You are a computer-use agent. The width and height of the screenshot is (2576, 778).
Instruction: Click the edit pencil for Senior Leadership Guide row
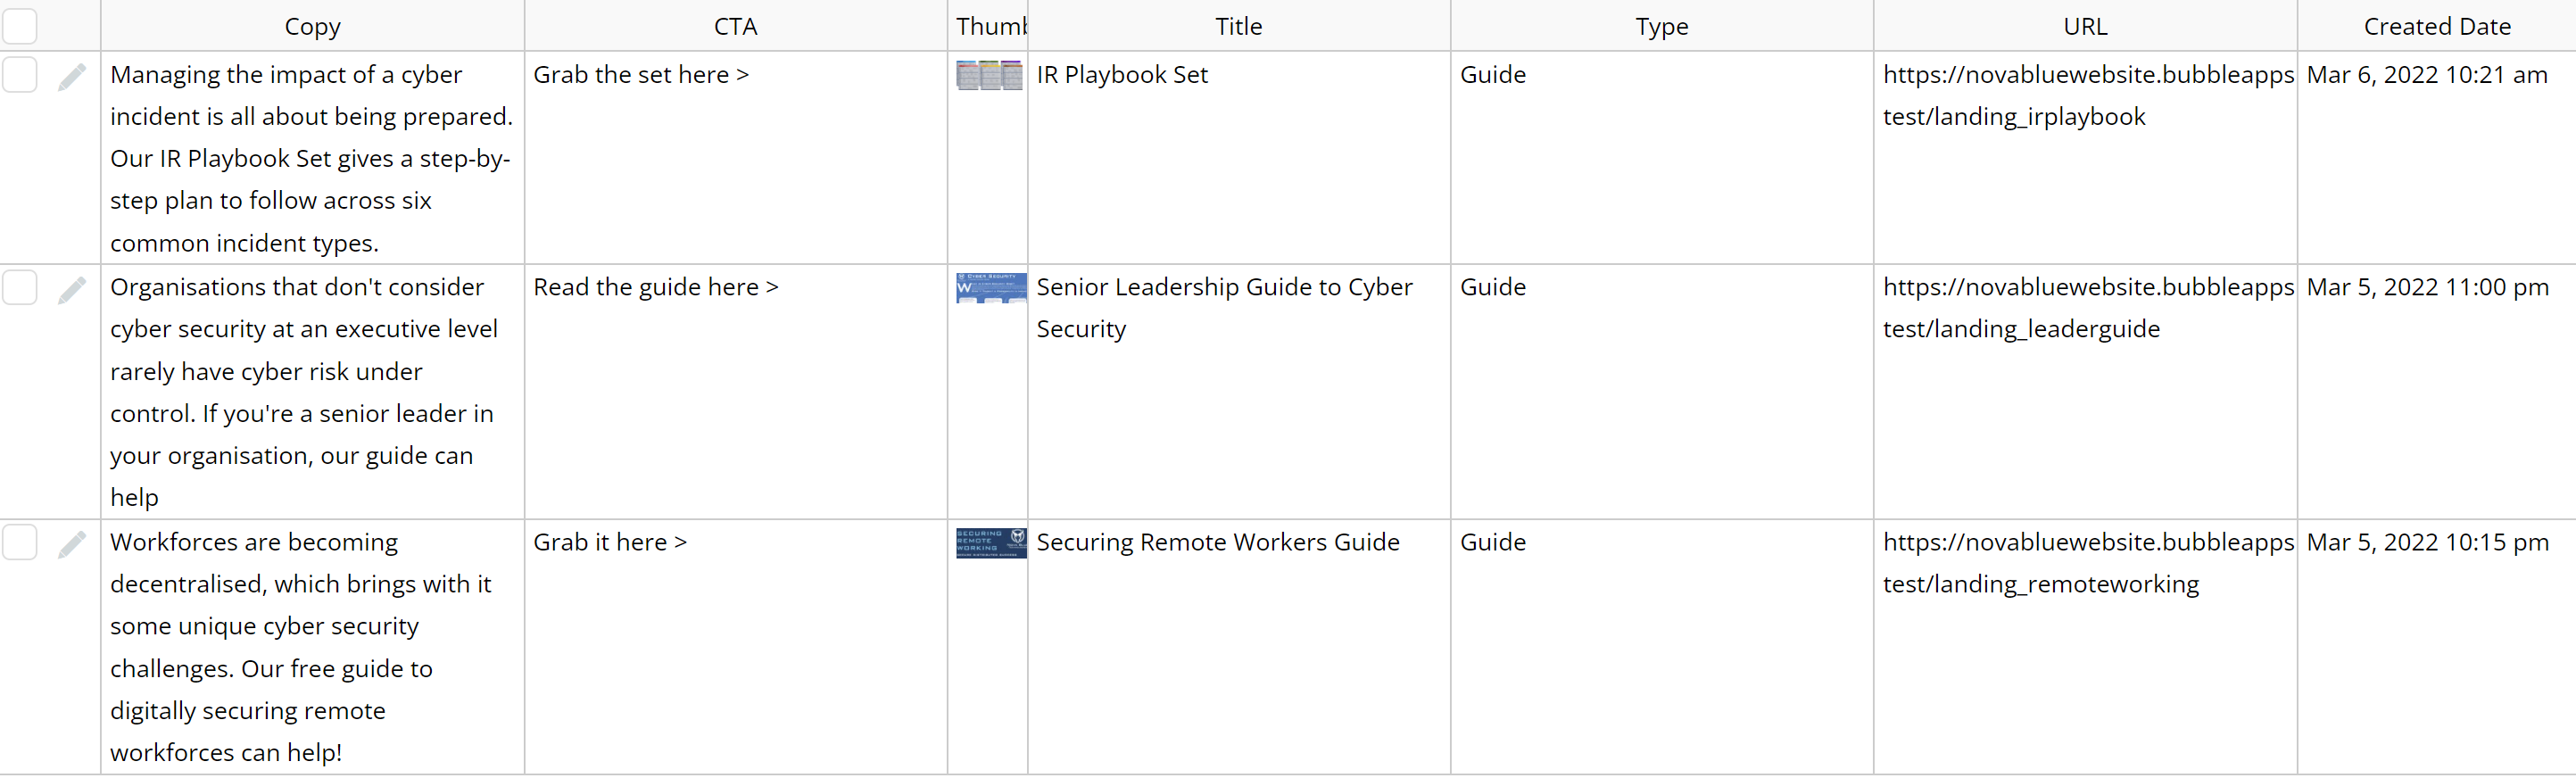coord(71,290)
